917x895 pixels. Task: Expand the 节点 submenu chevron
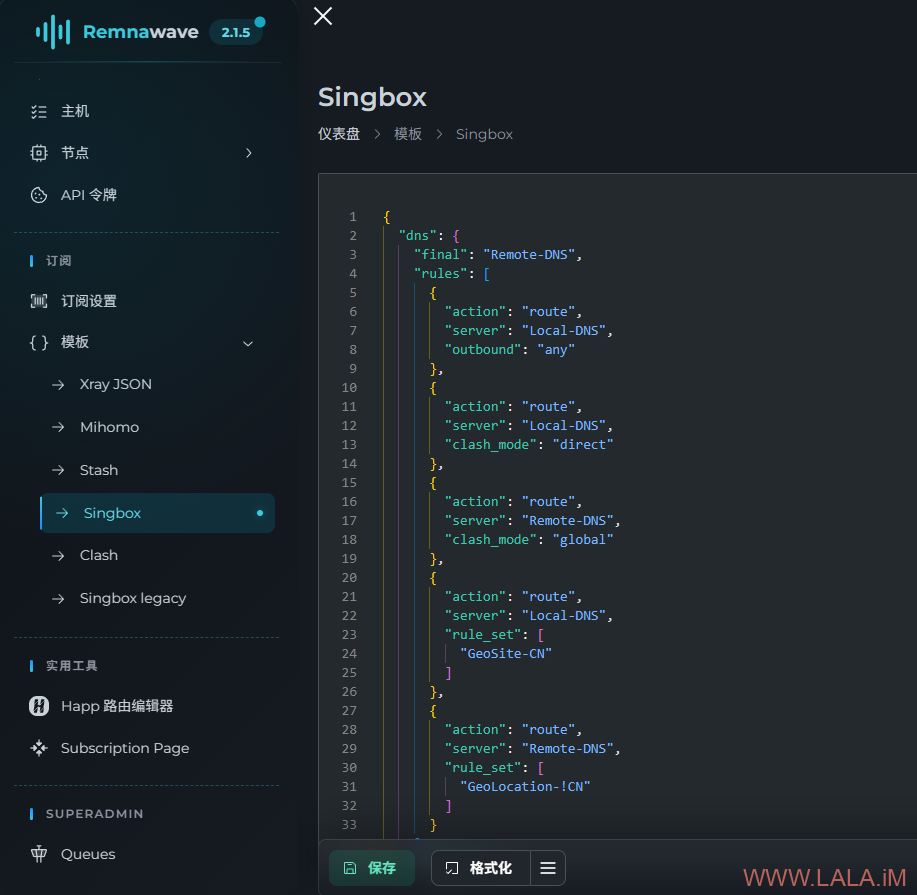click(x=249, y=153)
